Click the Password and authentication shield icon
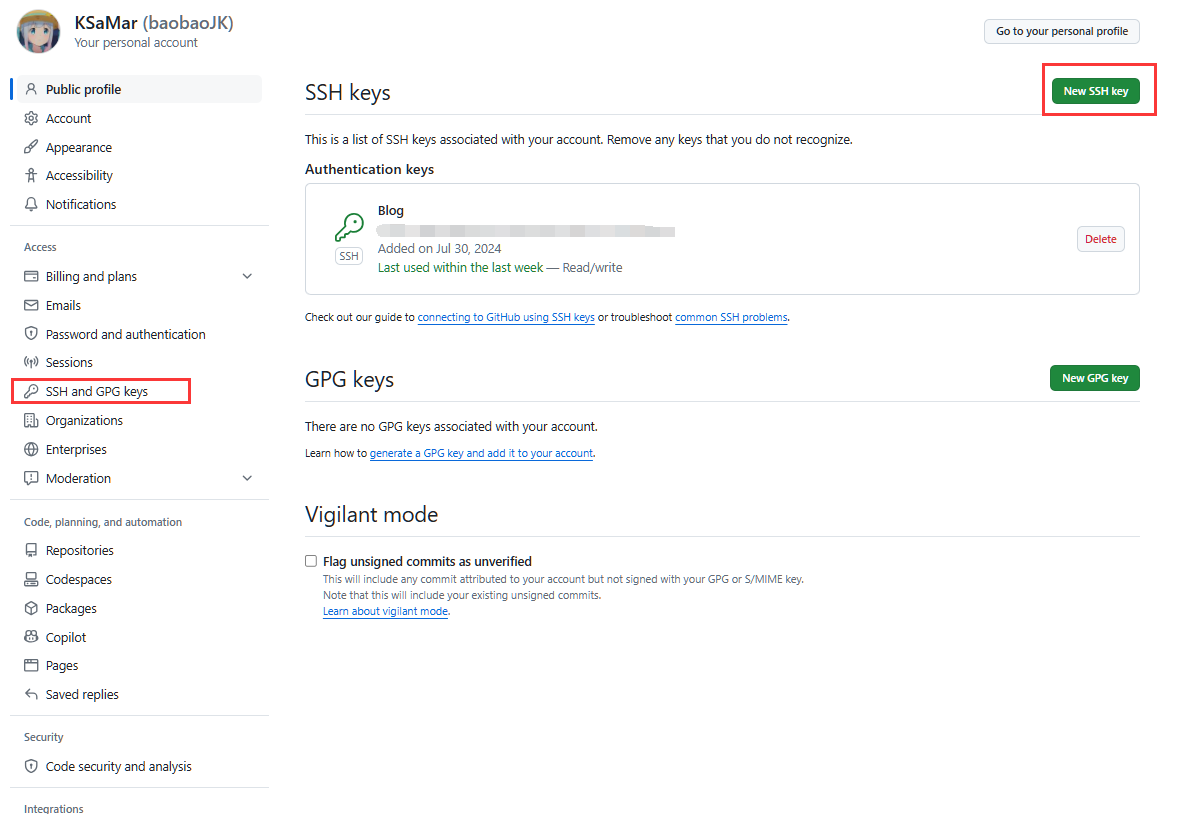 coord(31,334)
